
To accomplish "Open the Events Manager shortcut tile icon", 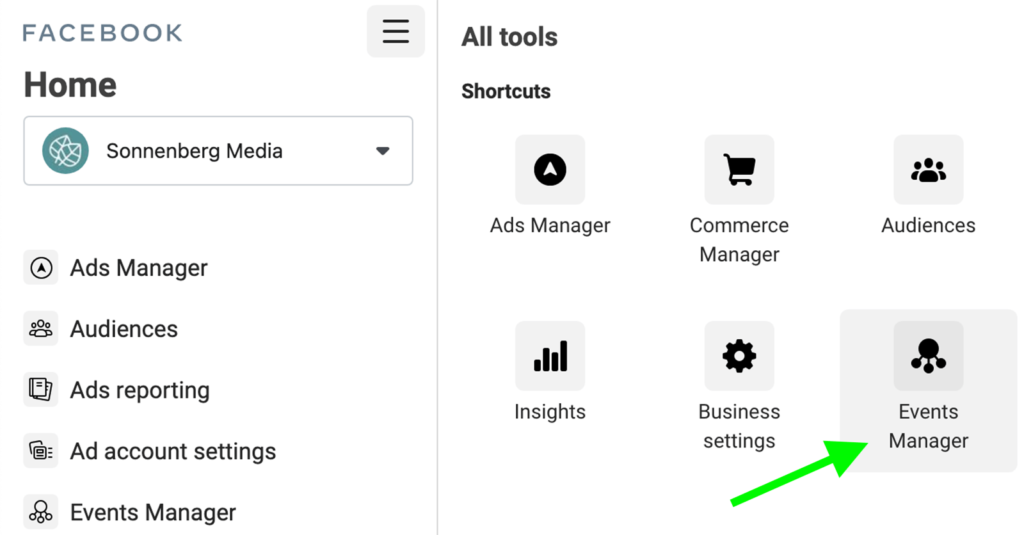I will [928, 356].
